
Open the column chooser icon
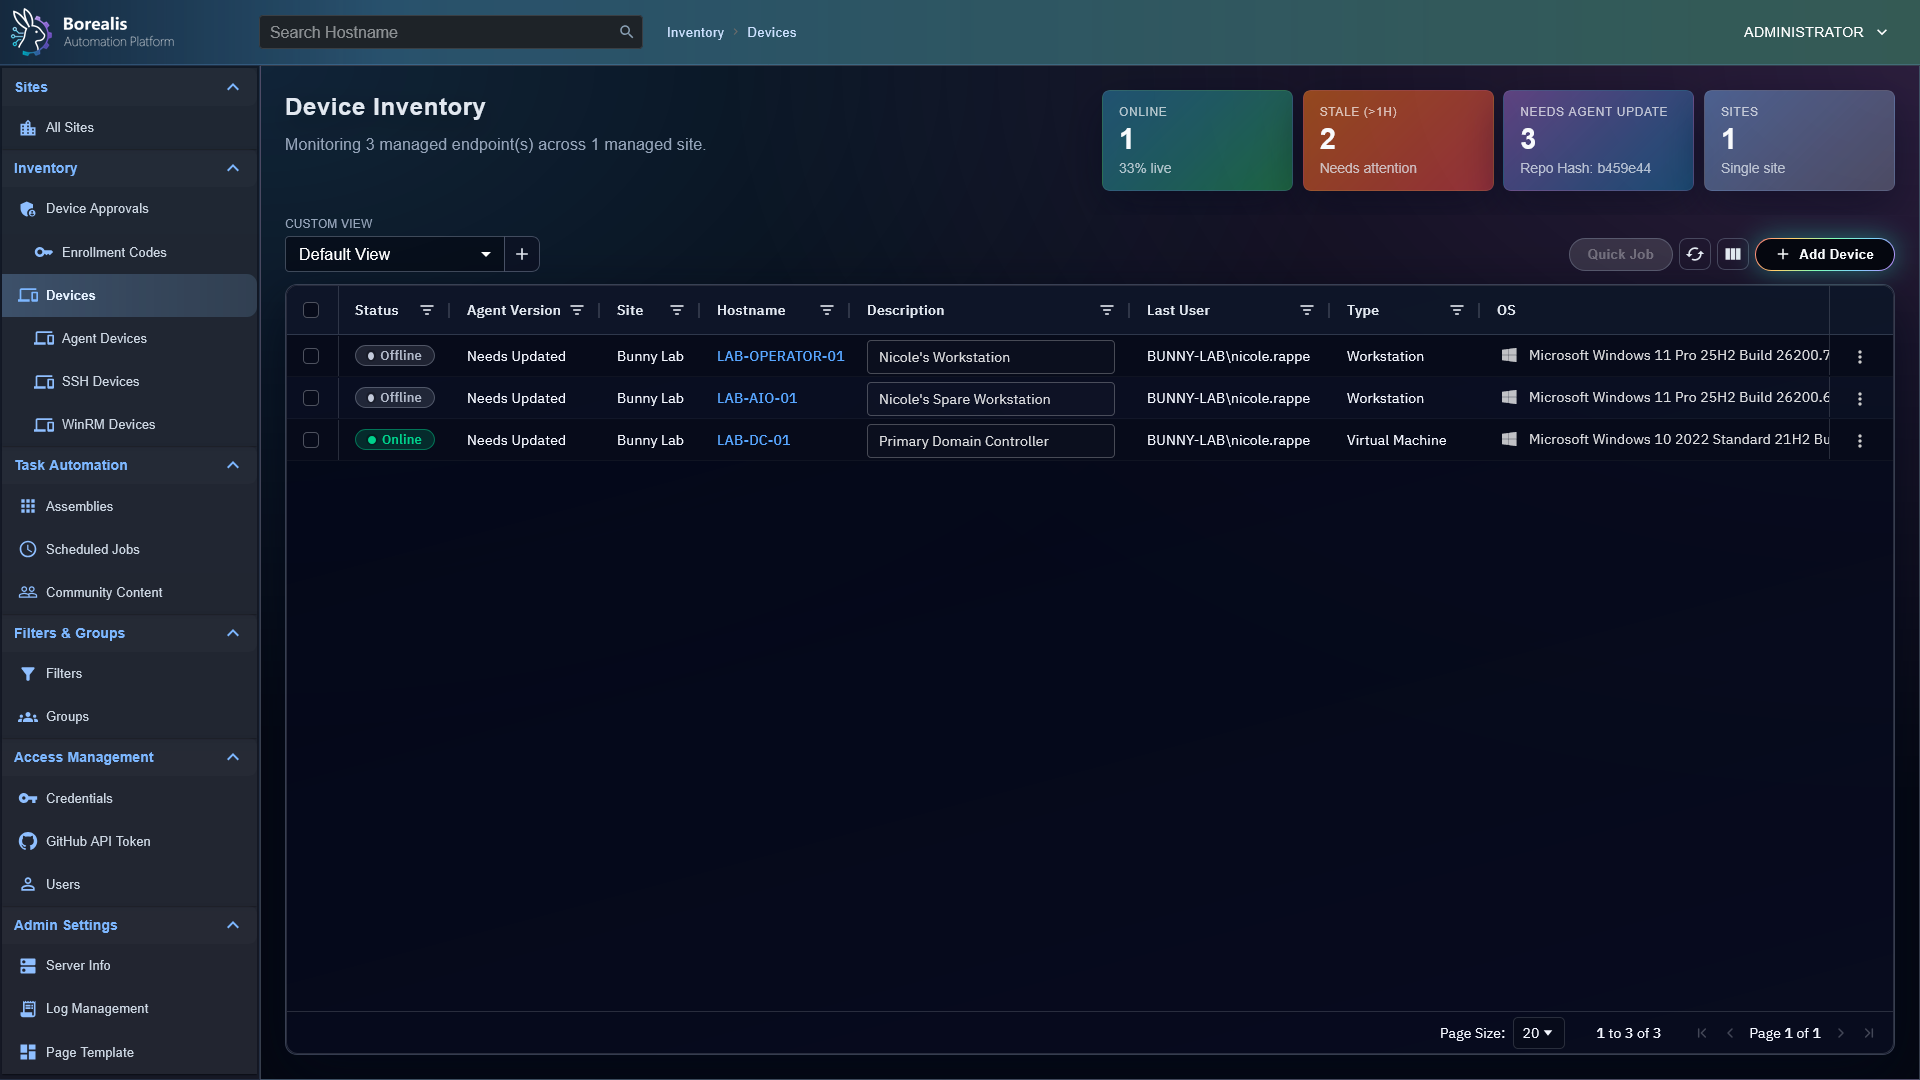pyautogui.click(x=1733, y=254)
